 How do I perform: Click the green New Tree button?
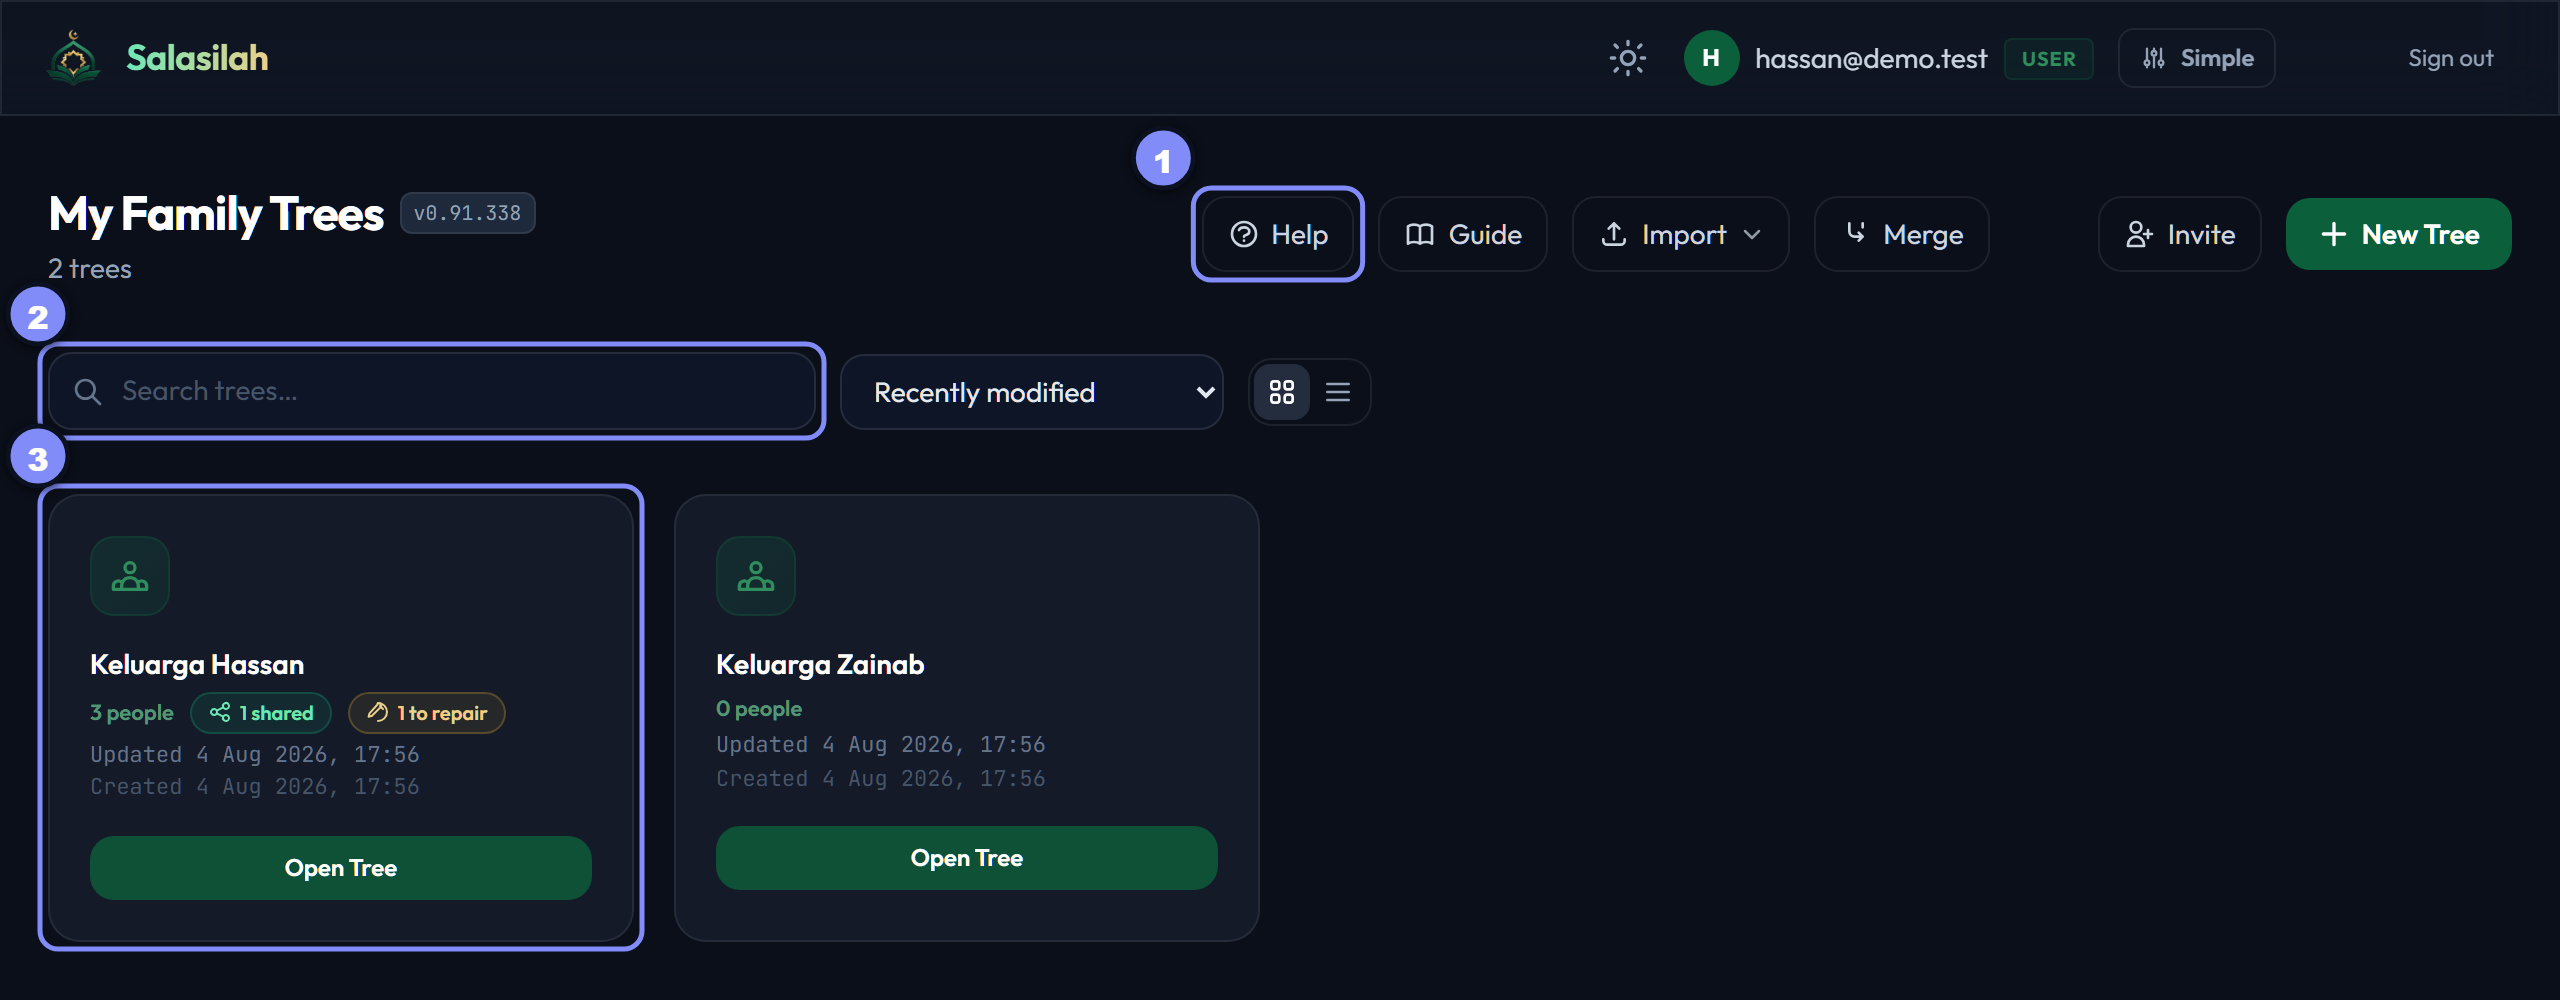tap(2399, 234)
